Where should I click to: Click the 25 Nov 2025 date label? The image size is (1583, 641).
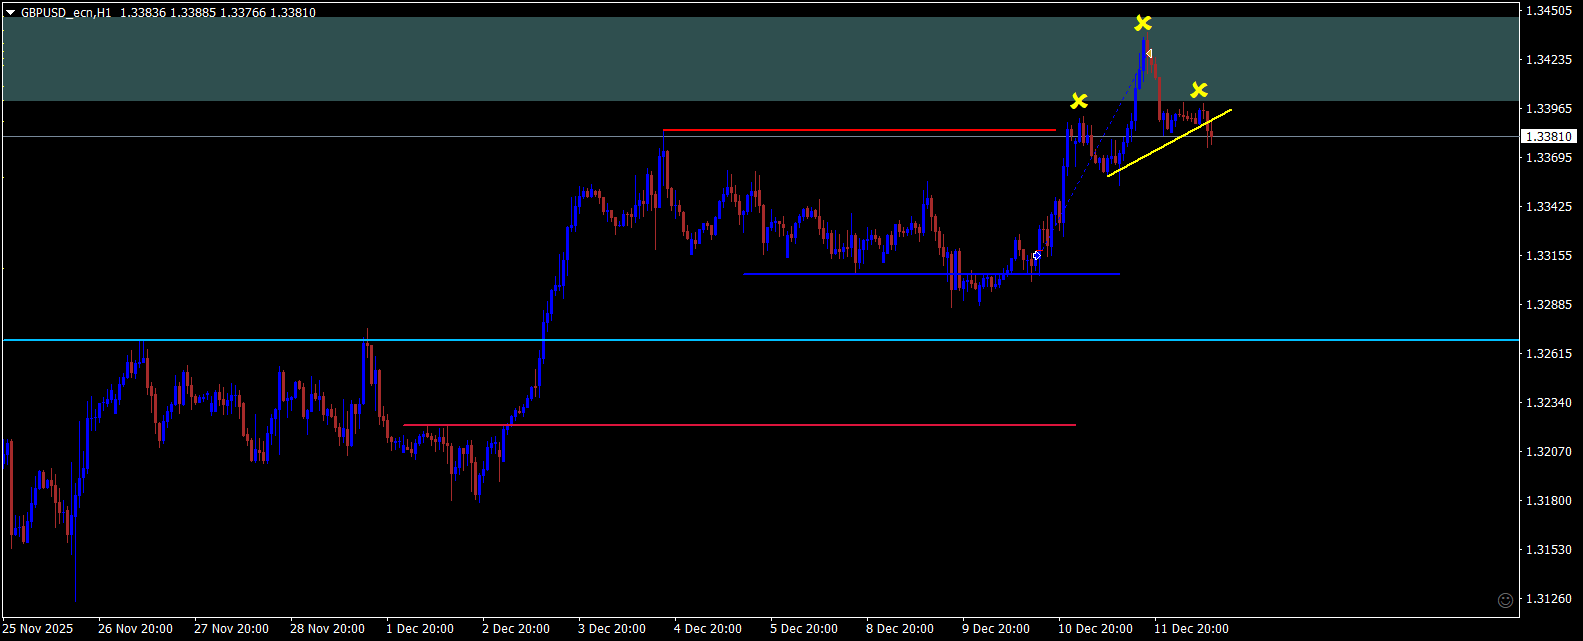(x=38, y=629)
